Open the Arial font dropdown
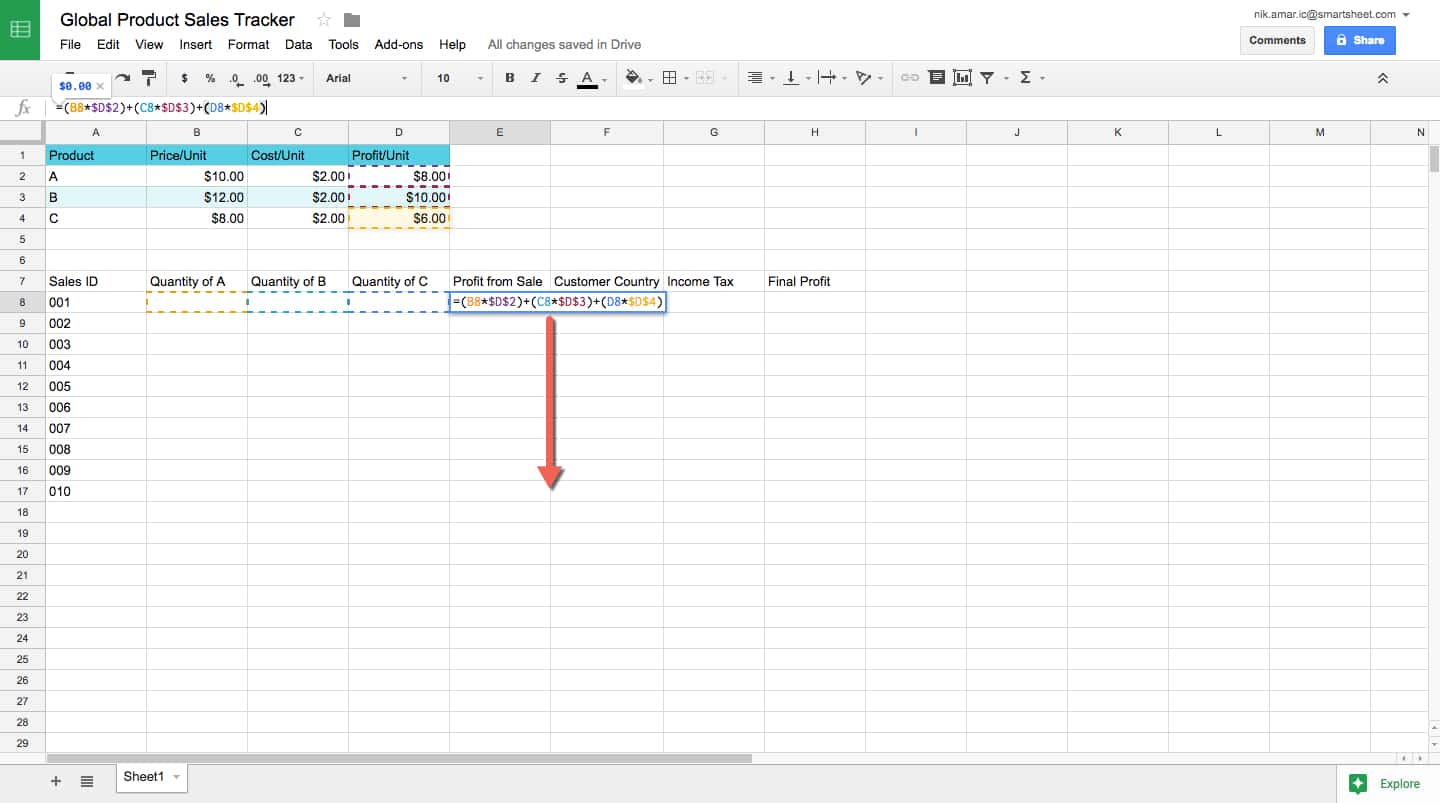 366,78
